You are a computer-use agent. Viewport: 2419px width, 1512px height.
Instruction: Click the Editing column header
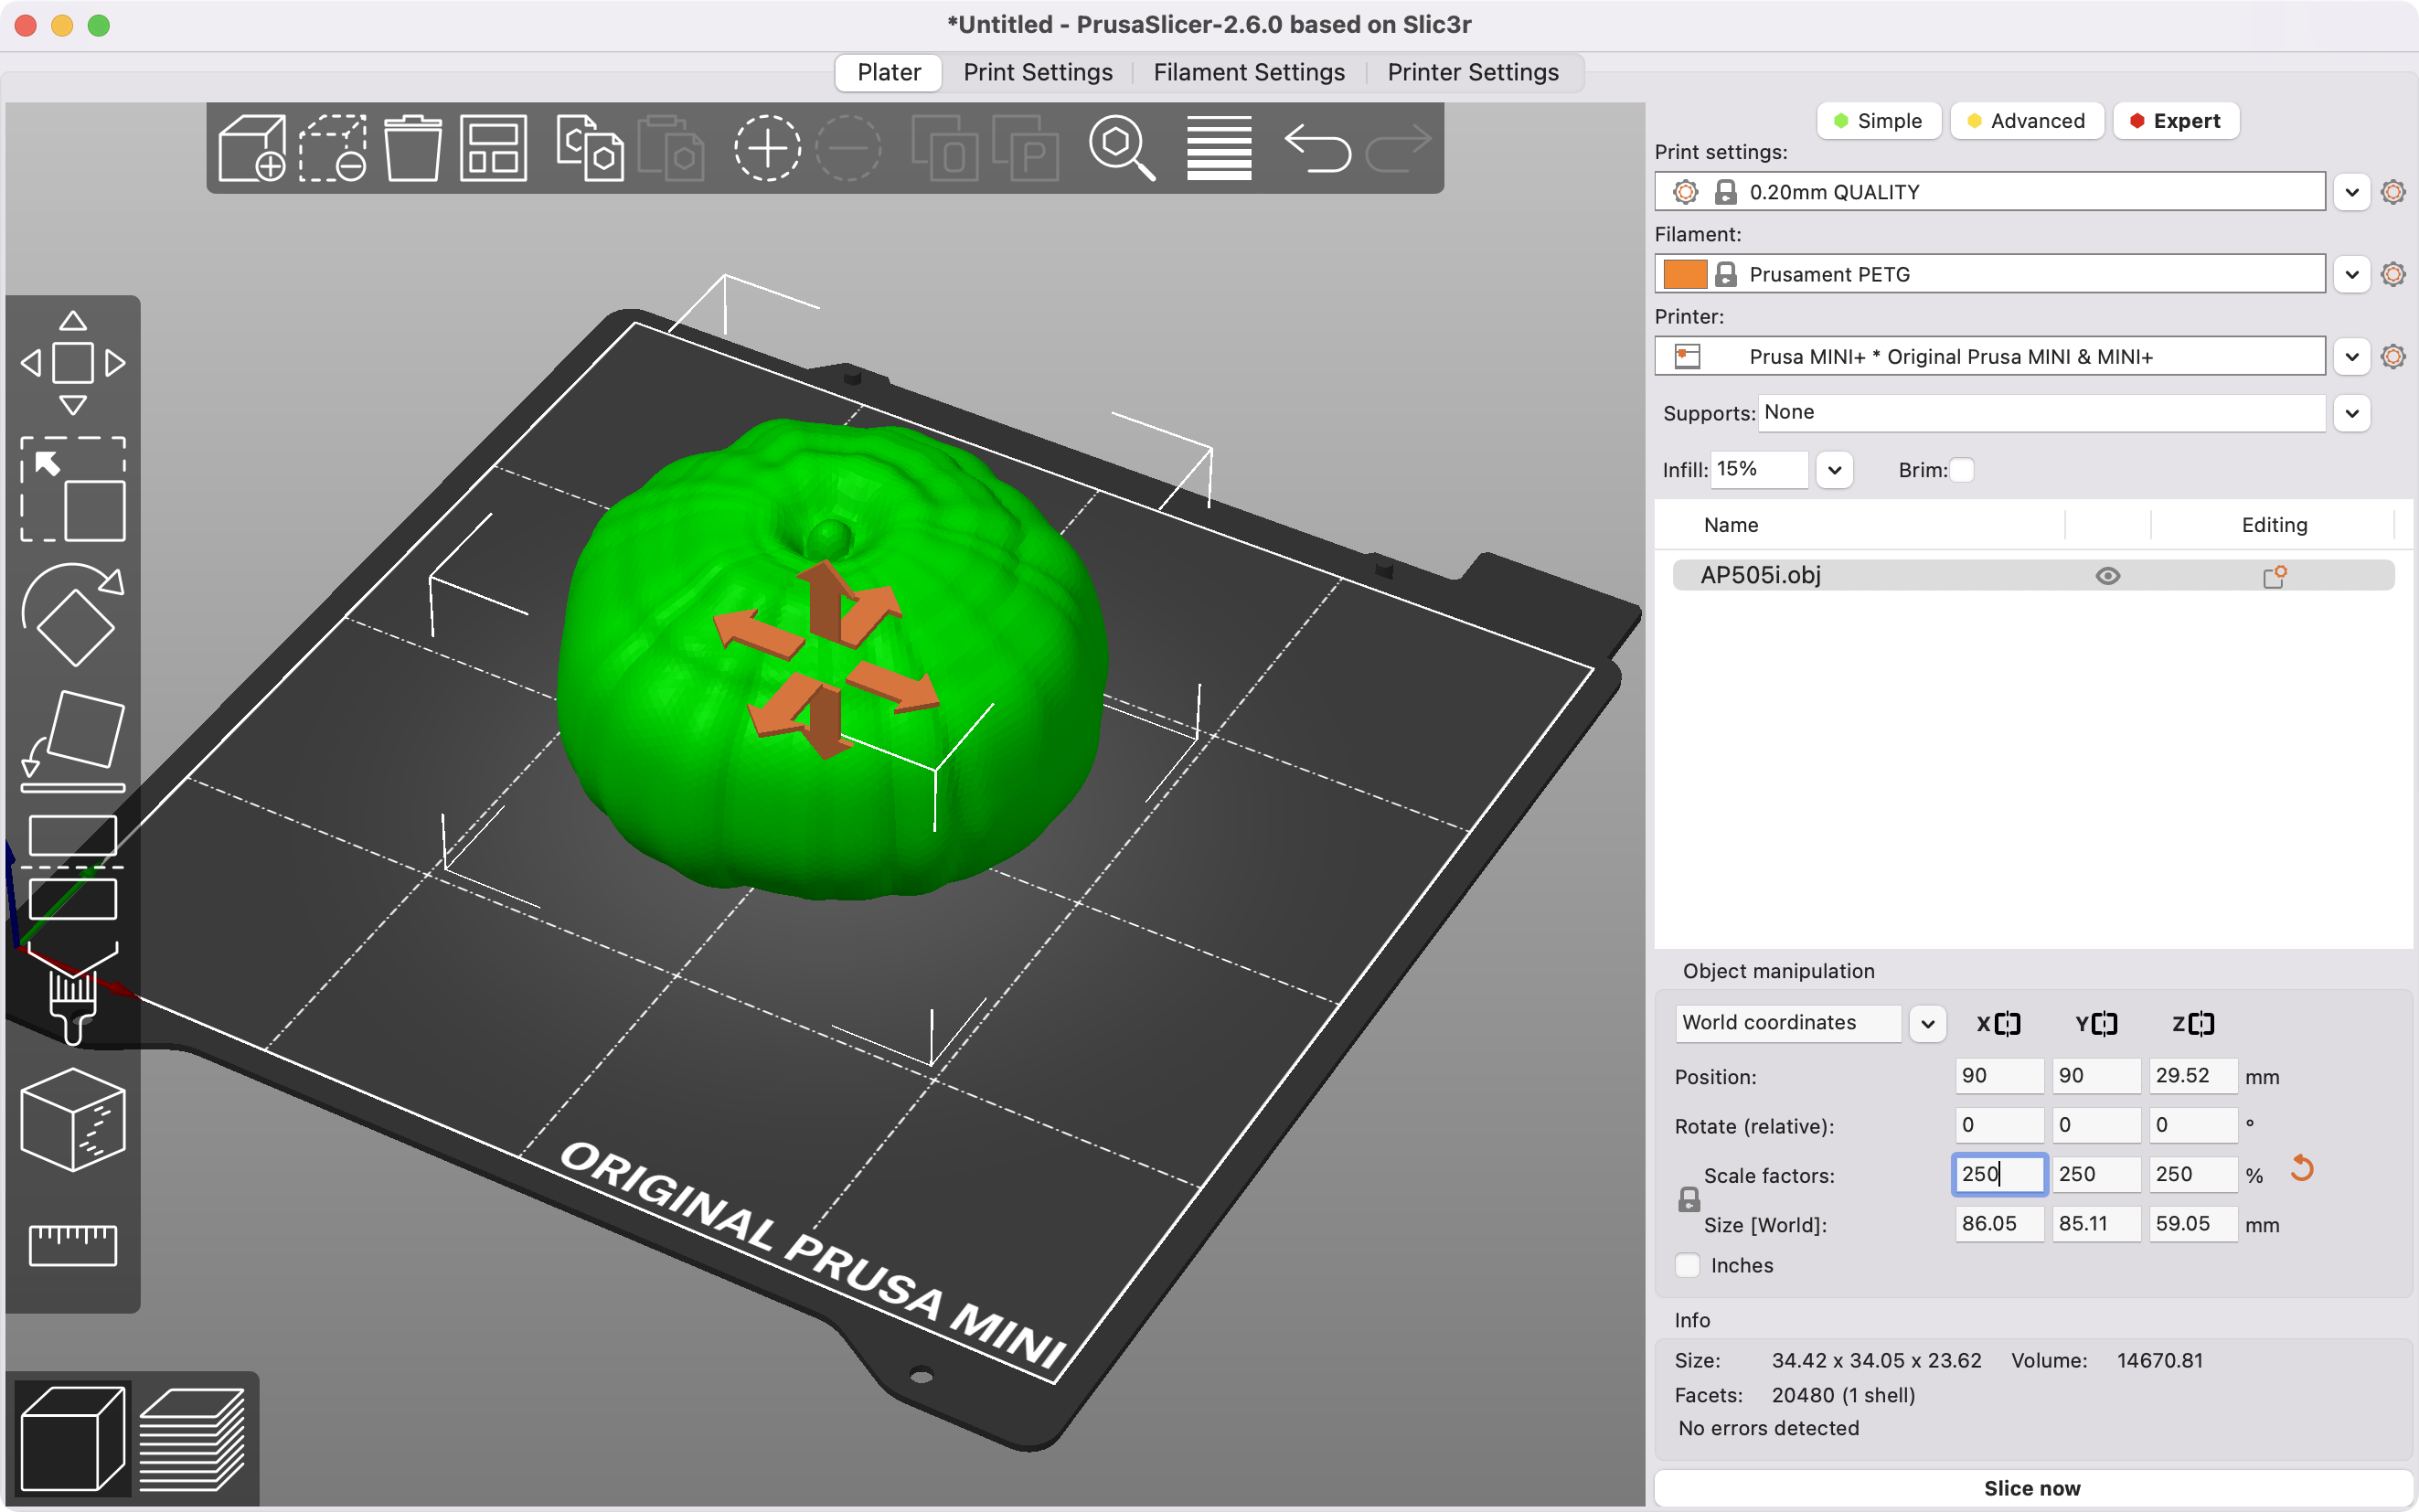[x=2274, y=525]
